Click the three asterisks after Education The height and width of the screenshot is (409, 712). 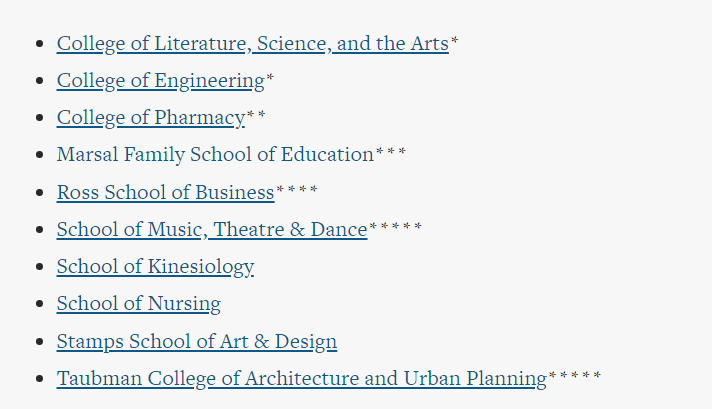[391, 152]
